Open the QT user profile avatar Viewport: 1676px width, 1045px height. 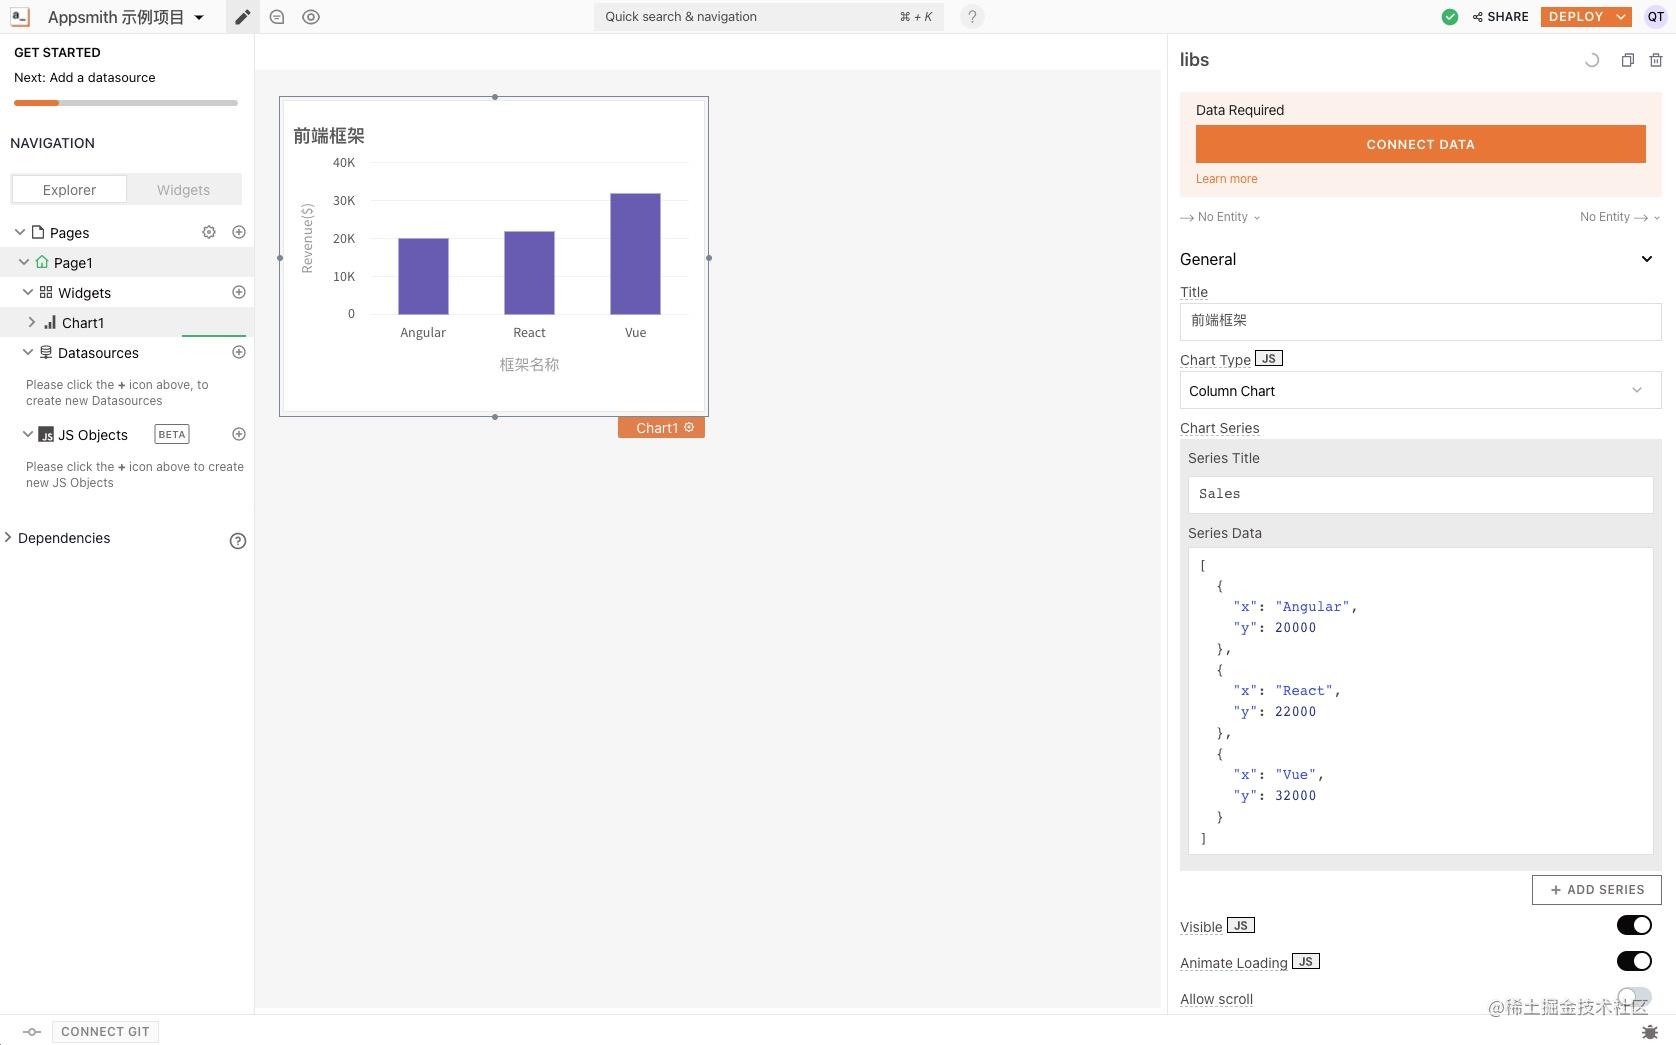click(1655, 17)
